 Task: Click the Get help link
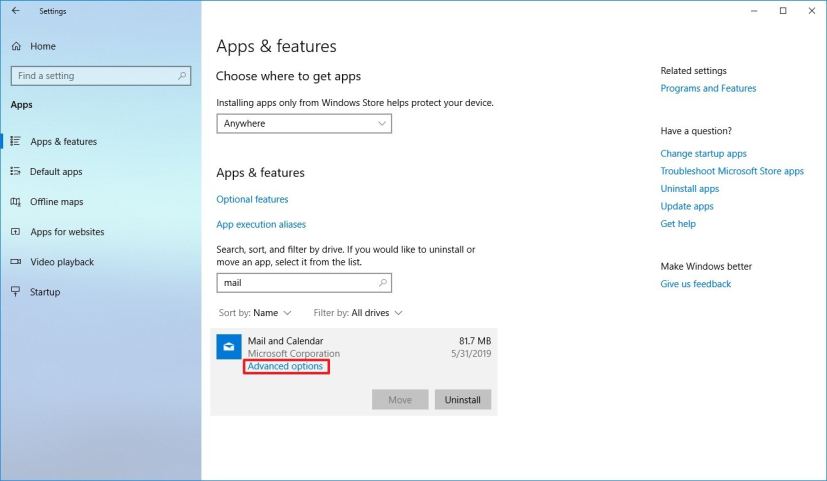tap(678, 224)
